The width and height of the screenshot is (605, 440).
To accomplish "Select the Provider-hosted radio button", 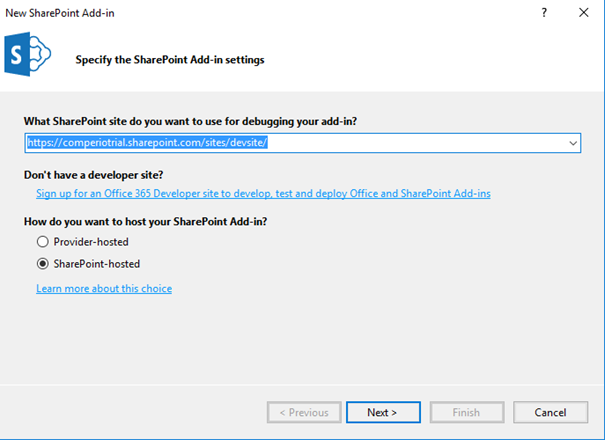I will [42, 242].
